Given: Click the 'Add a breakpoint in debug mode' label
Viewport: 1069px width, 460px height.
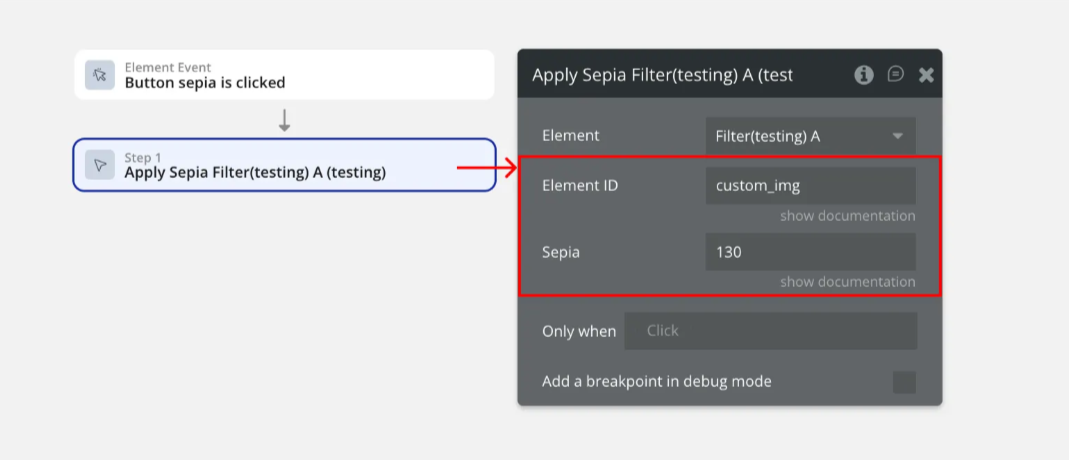Looking at the screenshot, I should pyautogui.click(x=656, y=381).
